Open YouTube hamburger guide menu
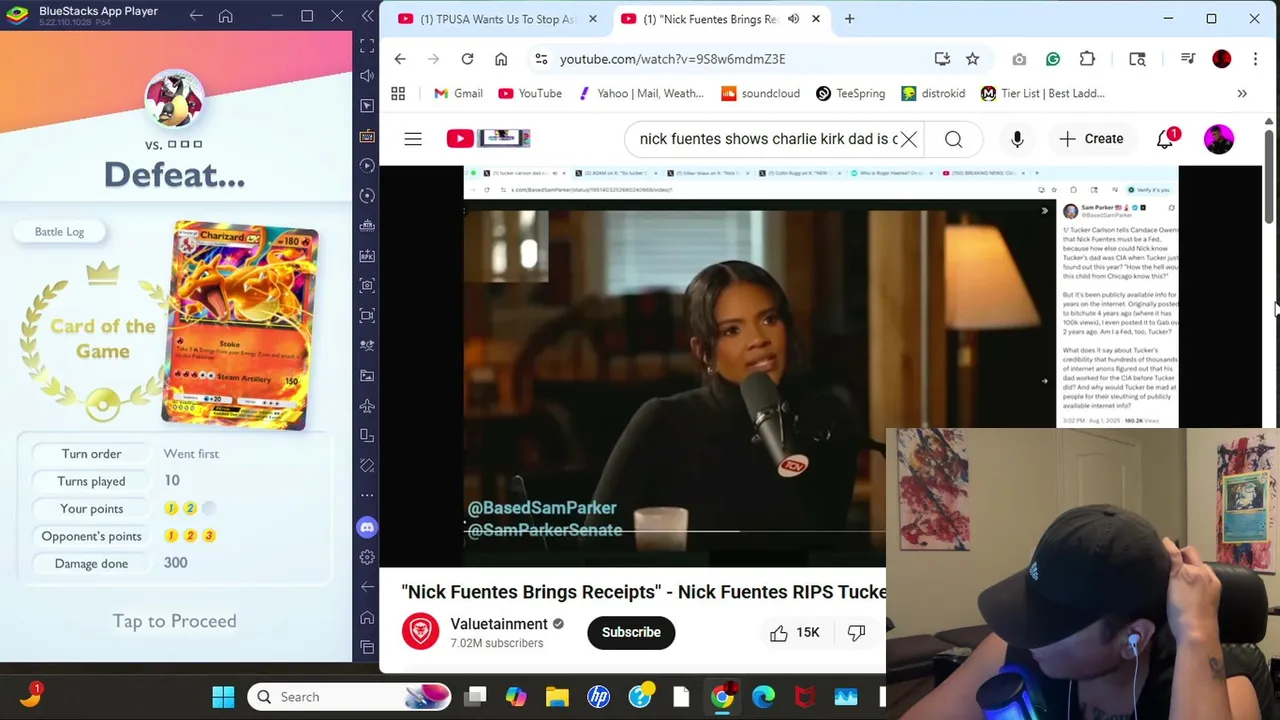 [413, 139]
